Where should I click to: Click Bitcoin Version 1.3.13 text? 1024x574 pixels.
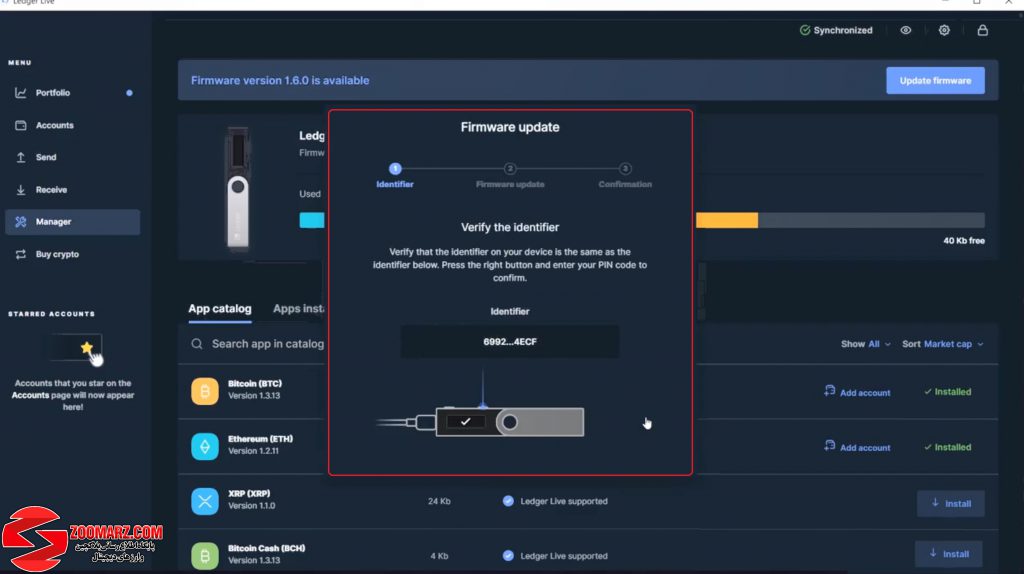[254, 396]
